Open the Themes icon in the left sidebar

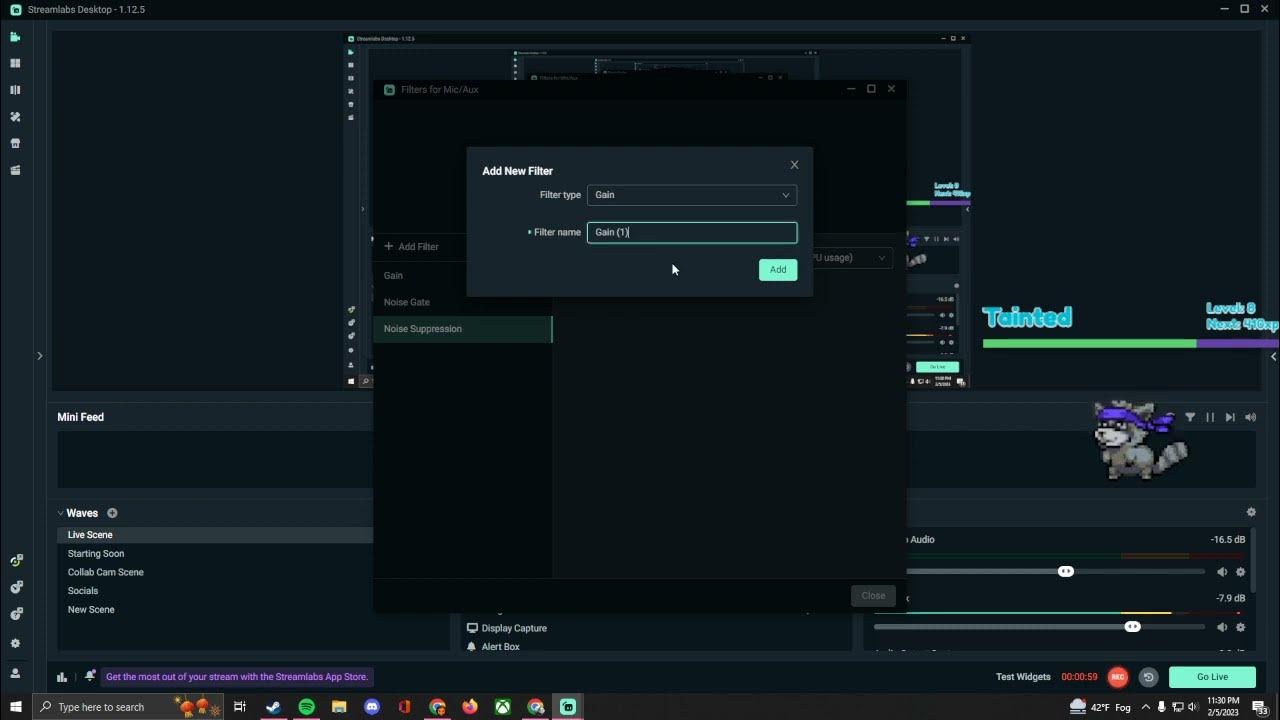(x=15, y=117)
